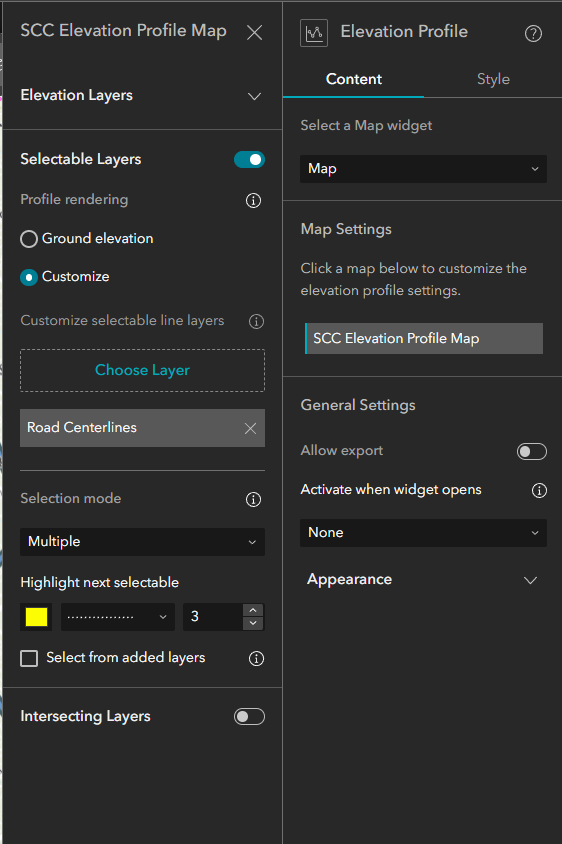The width and height of the screenshot is (562, 844).
Task: Switch to the Content tab
Action: click(354, 79)
